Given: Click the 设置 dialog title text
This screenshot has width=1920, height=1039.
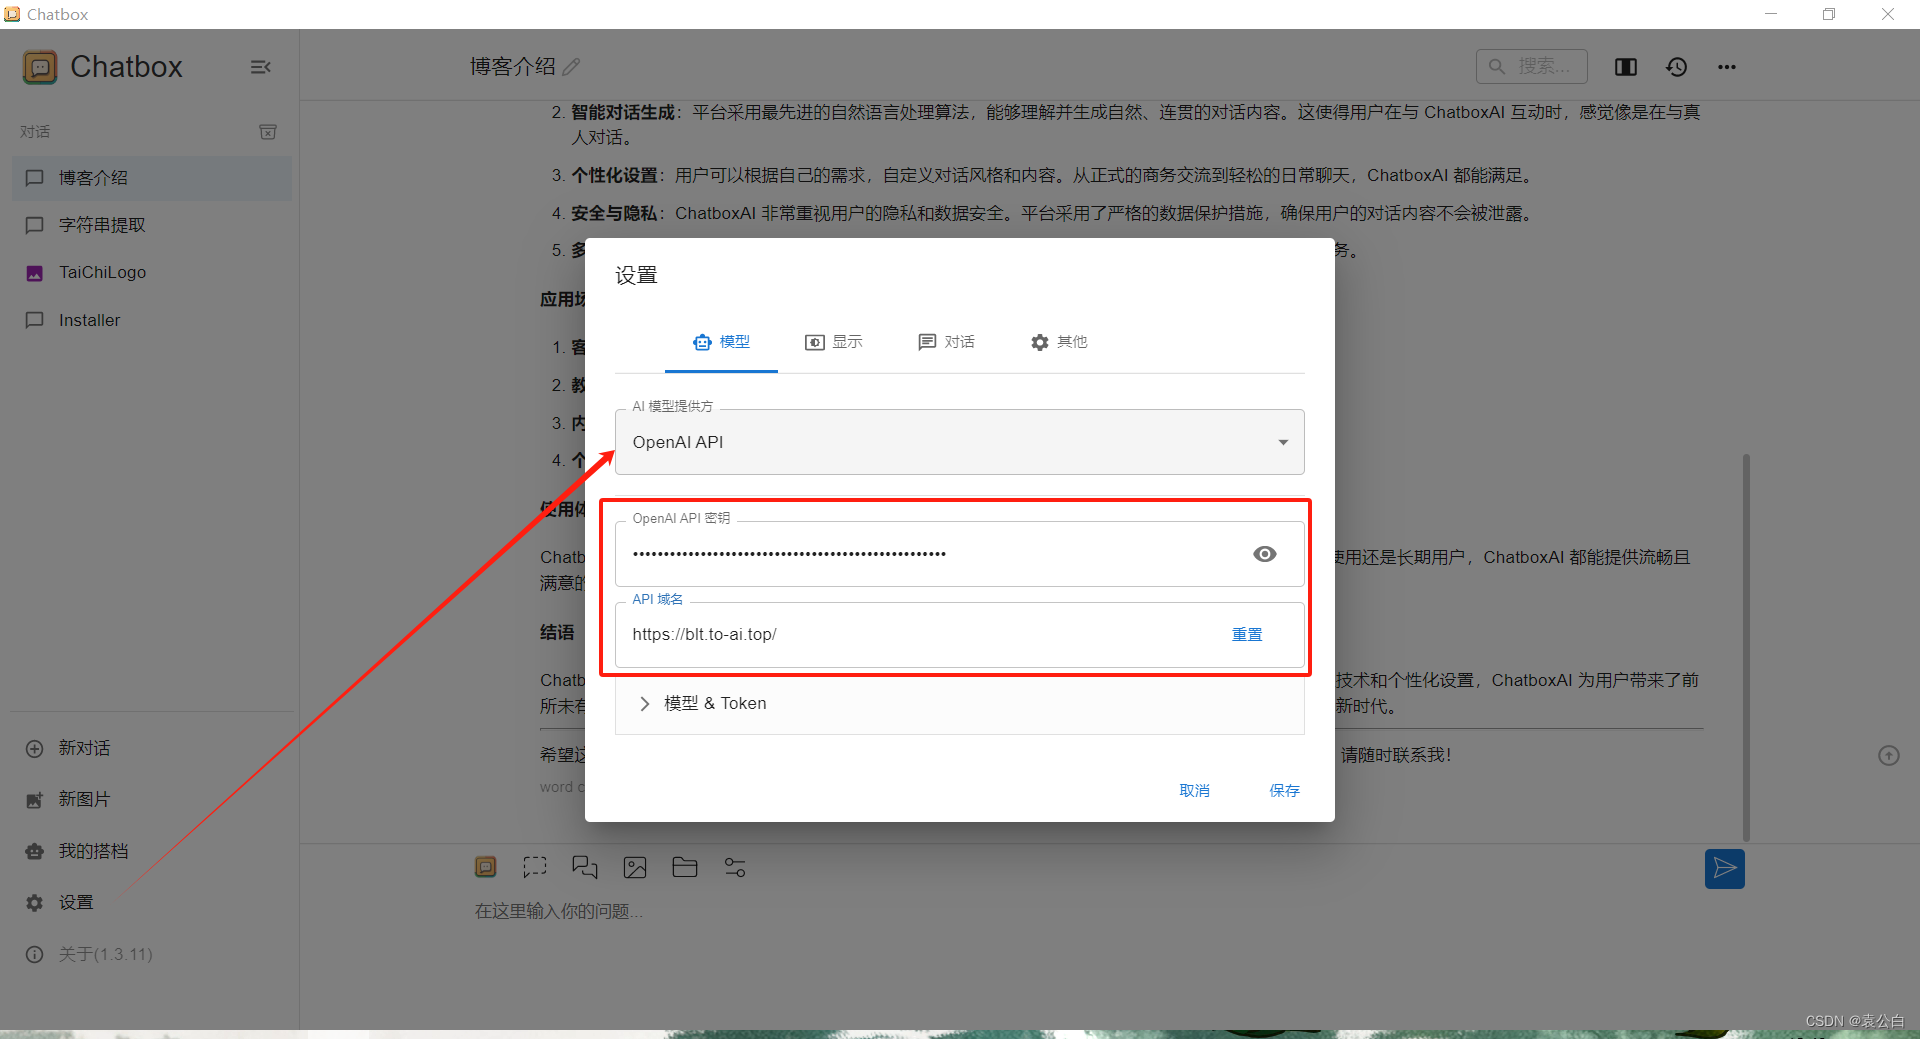Looking at the screenshot, I should (x=636, y=276).
